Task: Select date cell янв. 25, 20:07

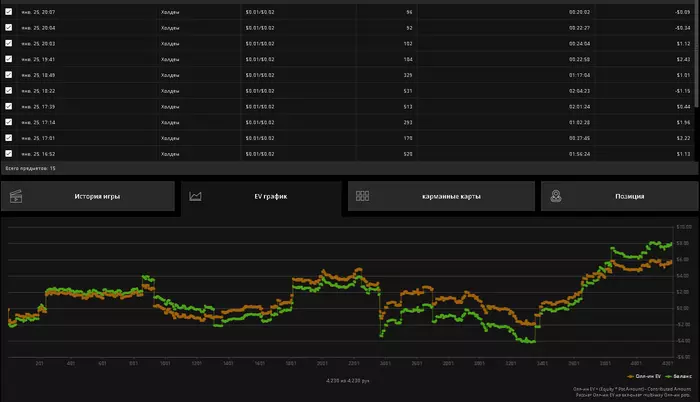Action: coord(38,12)
